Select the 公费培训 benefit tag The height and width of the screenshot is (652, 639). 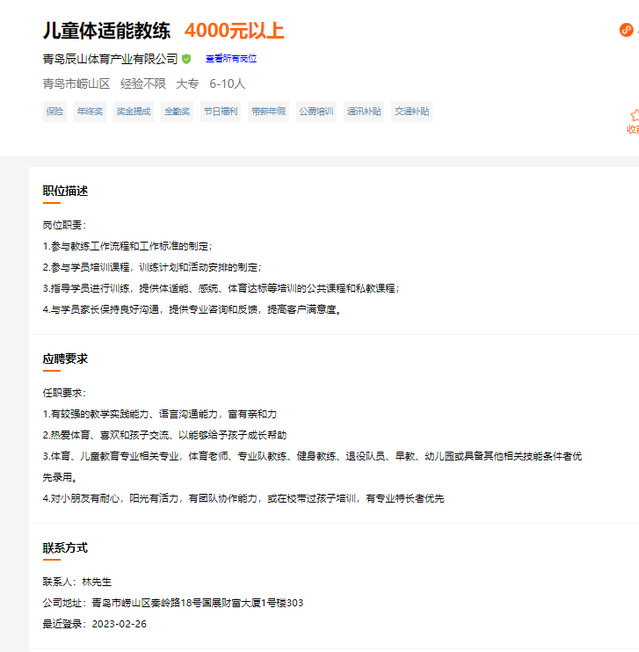315,111
